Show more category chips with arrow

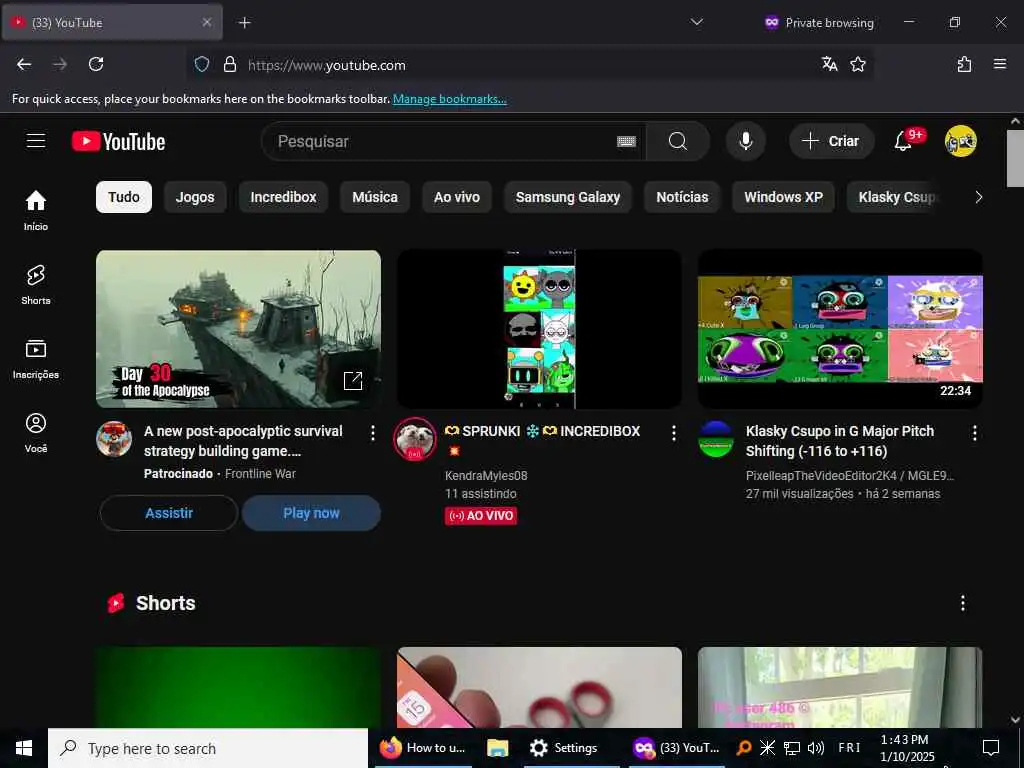coord(978,197)
